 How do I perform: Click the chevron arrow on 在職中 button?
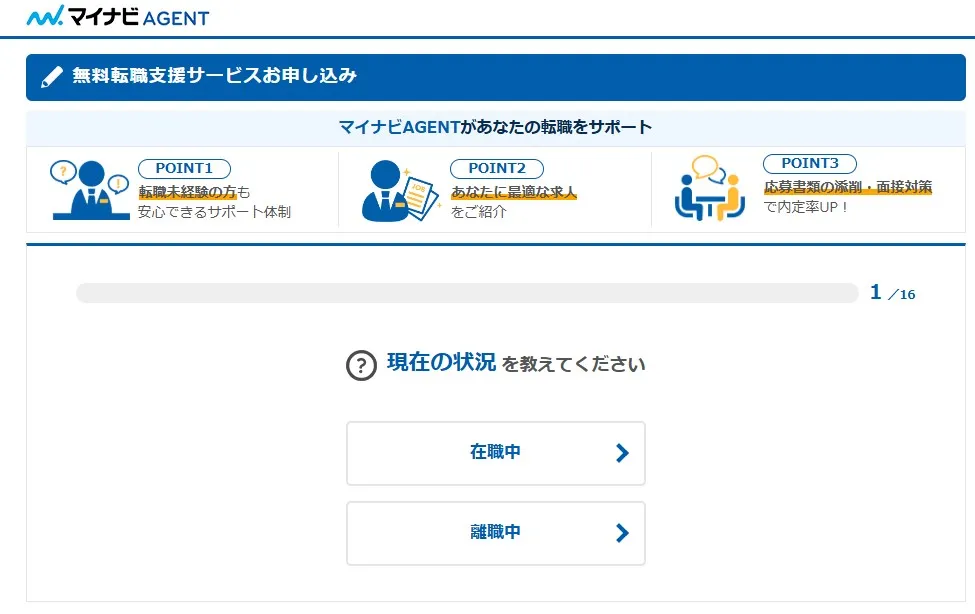[622, 453]
